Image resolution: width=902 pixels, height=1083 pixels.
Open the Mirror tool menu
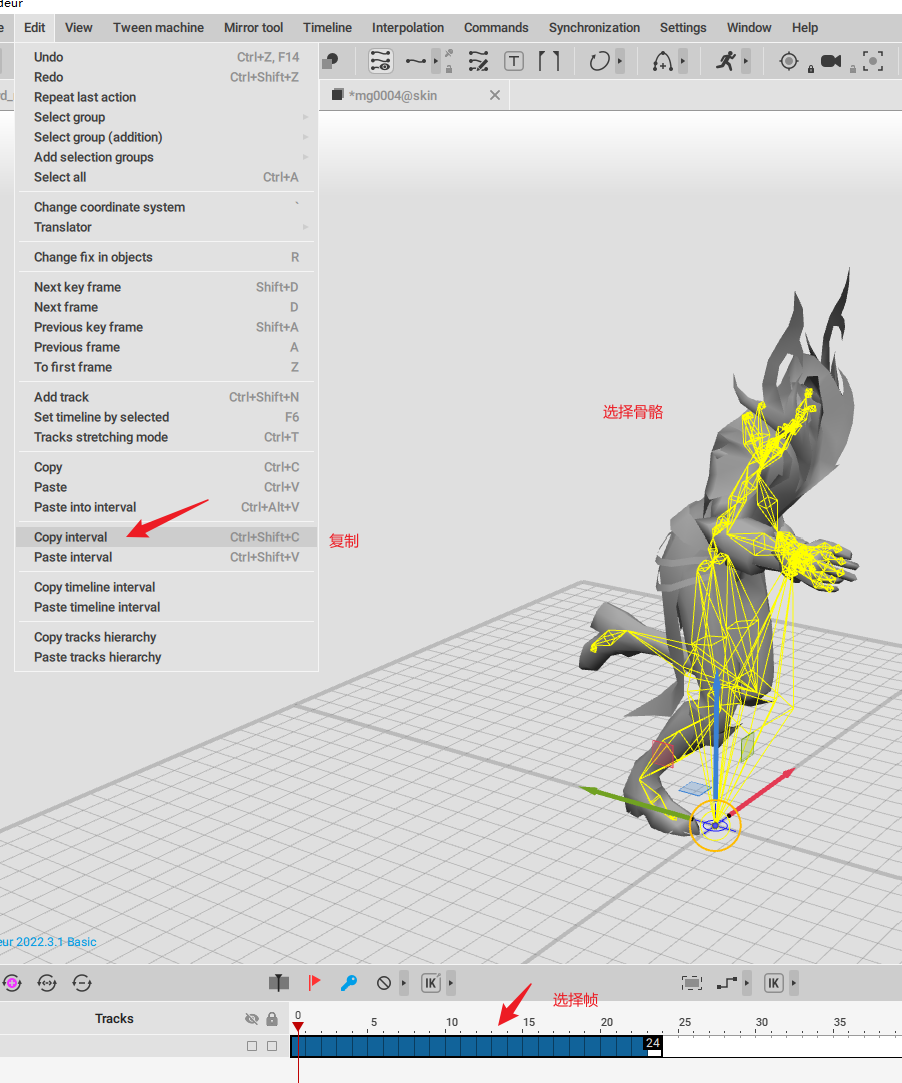pyautogui.click(x=253, y=28)
